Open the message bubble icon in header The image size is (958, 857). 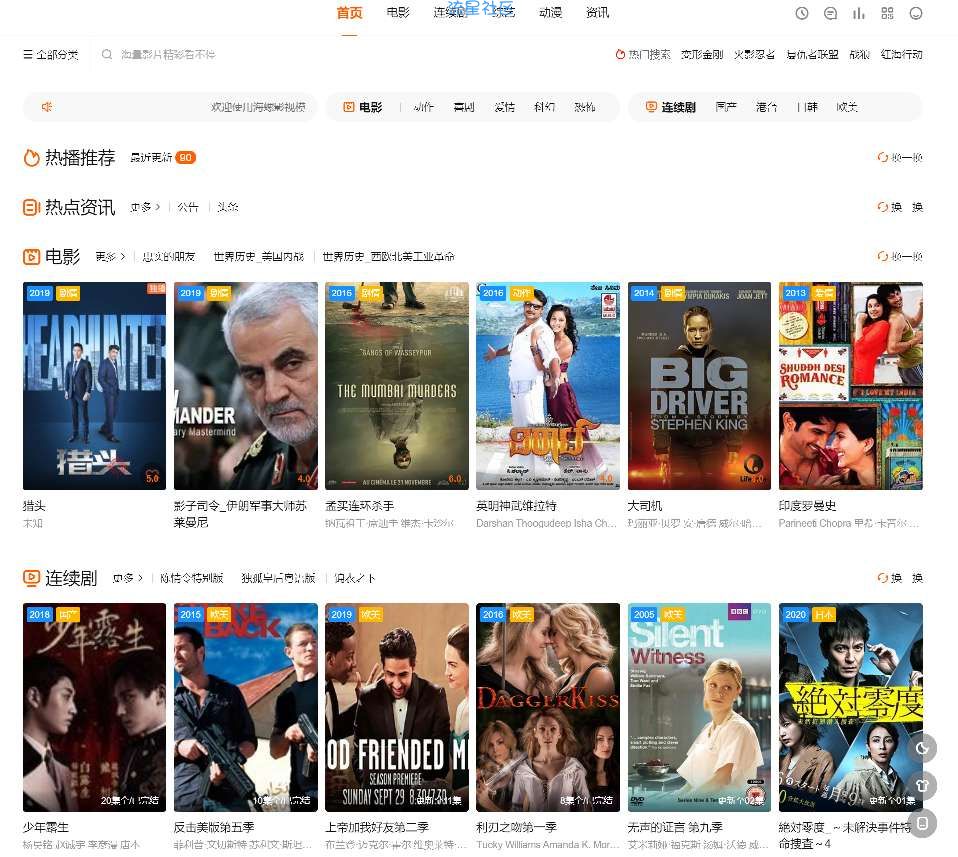pos(830,13)
